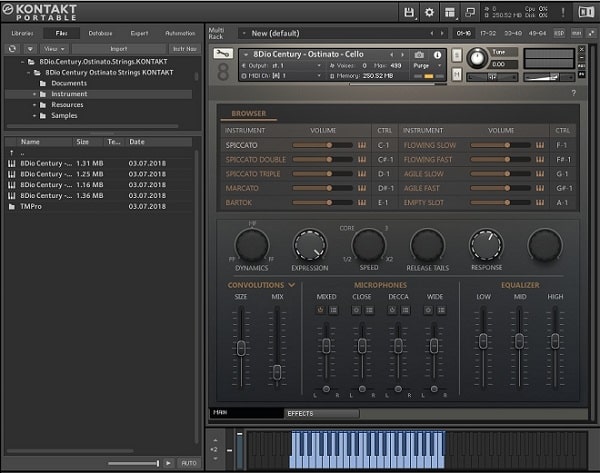Screen dimensions: 600x473
Task: Open the multi preset dropdown arrow
Action: pyautogui.click(x=244, y=33)
